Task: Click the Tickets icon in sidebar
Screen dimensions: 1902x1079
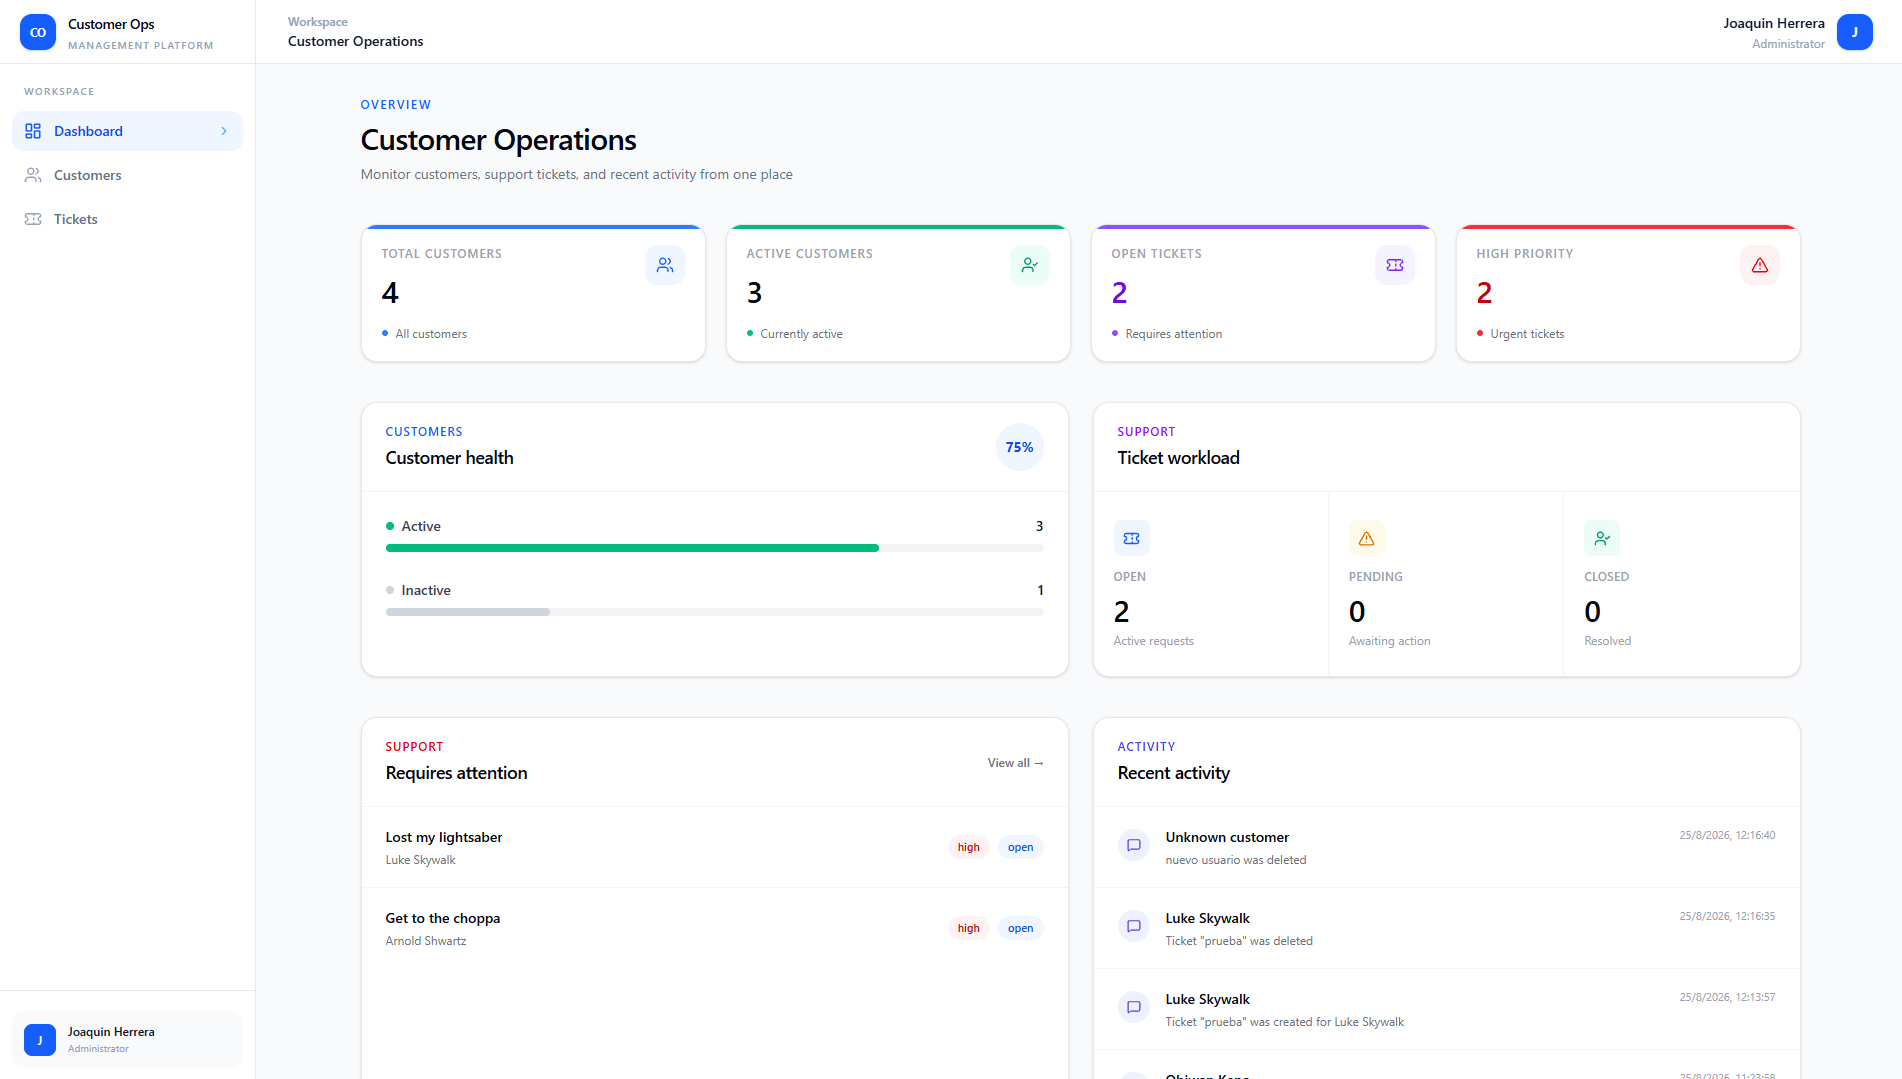Action: pos(33,219)
